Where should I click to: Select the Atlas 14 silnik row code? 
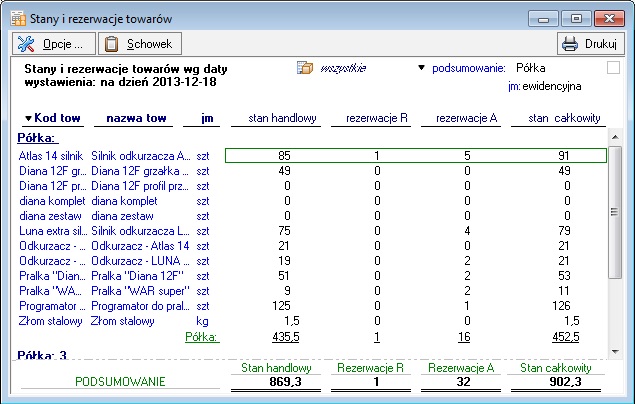pyautogui.click(x=51, y=156)
